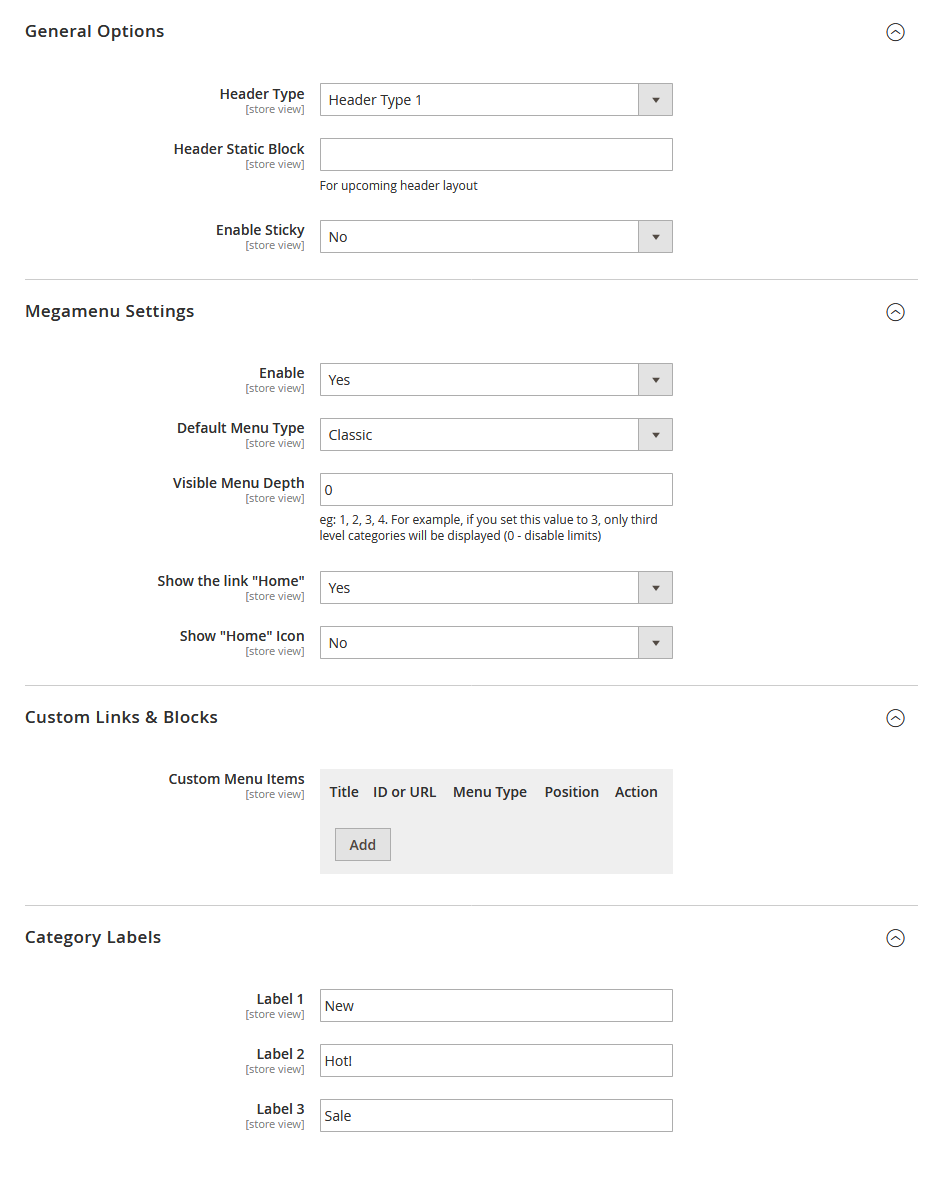
Task: Click the Add button under Custom Menu Items
Action: coord(362,844)
